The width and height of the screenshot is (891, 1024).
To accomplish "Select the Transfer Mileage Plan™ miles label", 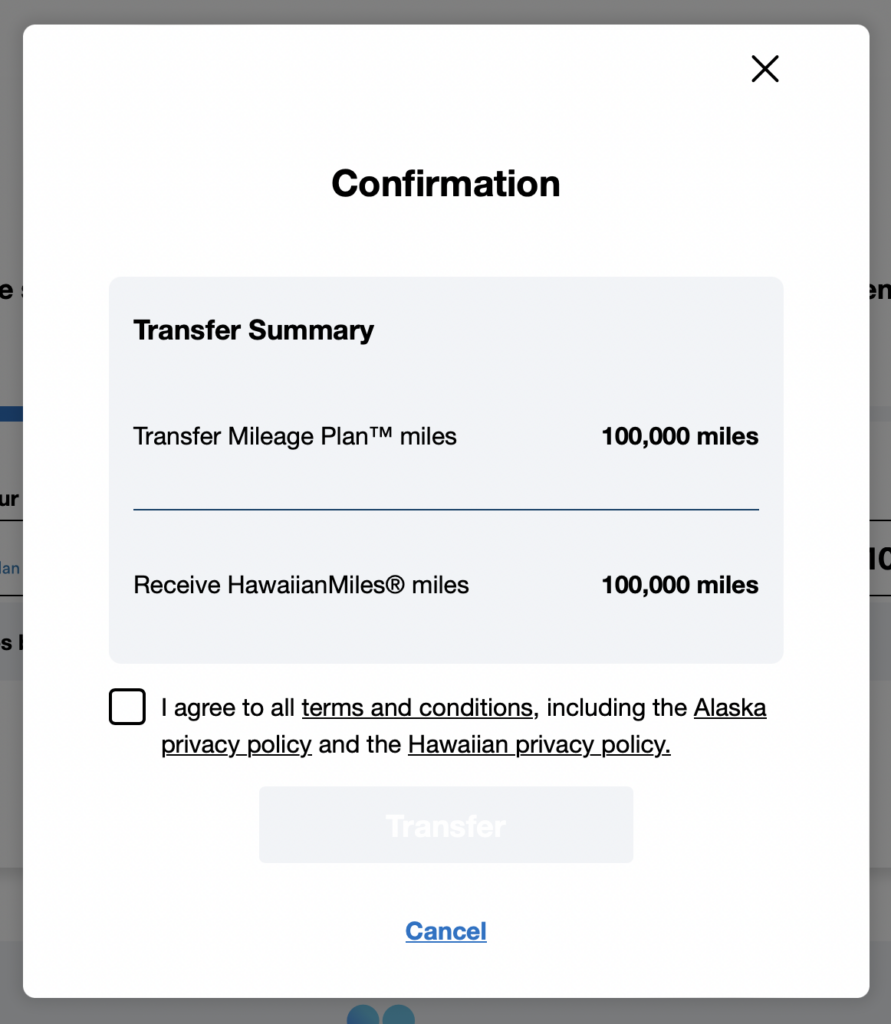I will [295, 436].
